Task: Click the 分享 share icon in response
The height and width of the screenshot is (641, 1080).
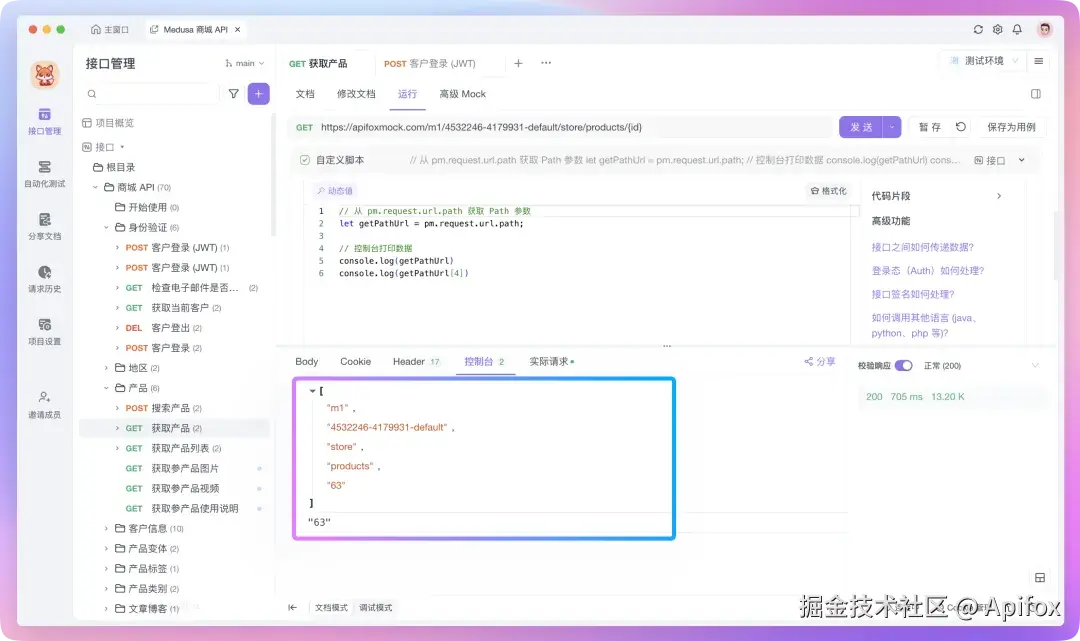Action: click(x=820, y=361)
